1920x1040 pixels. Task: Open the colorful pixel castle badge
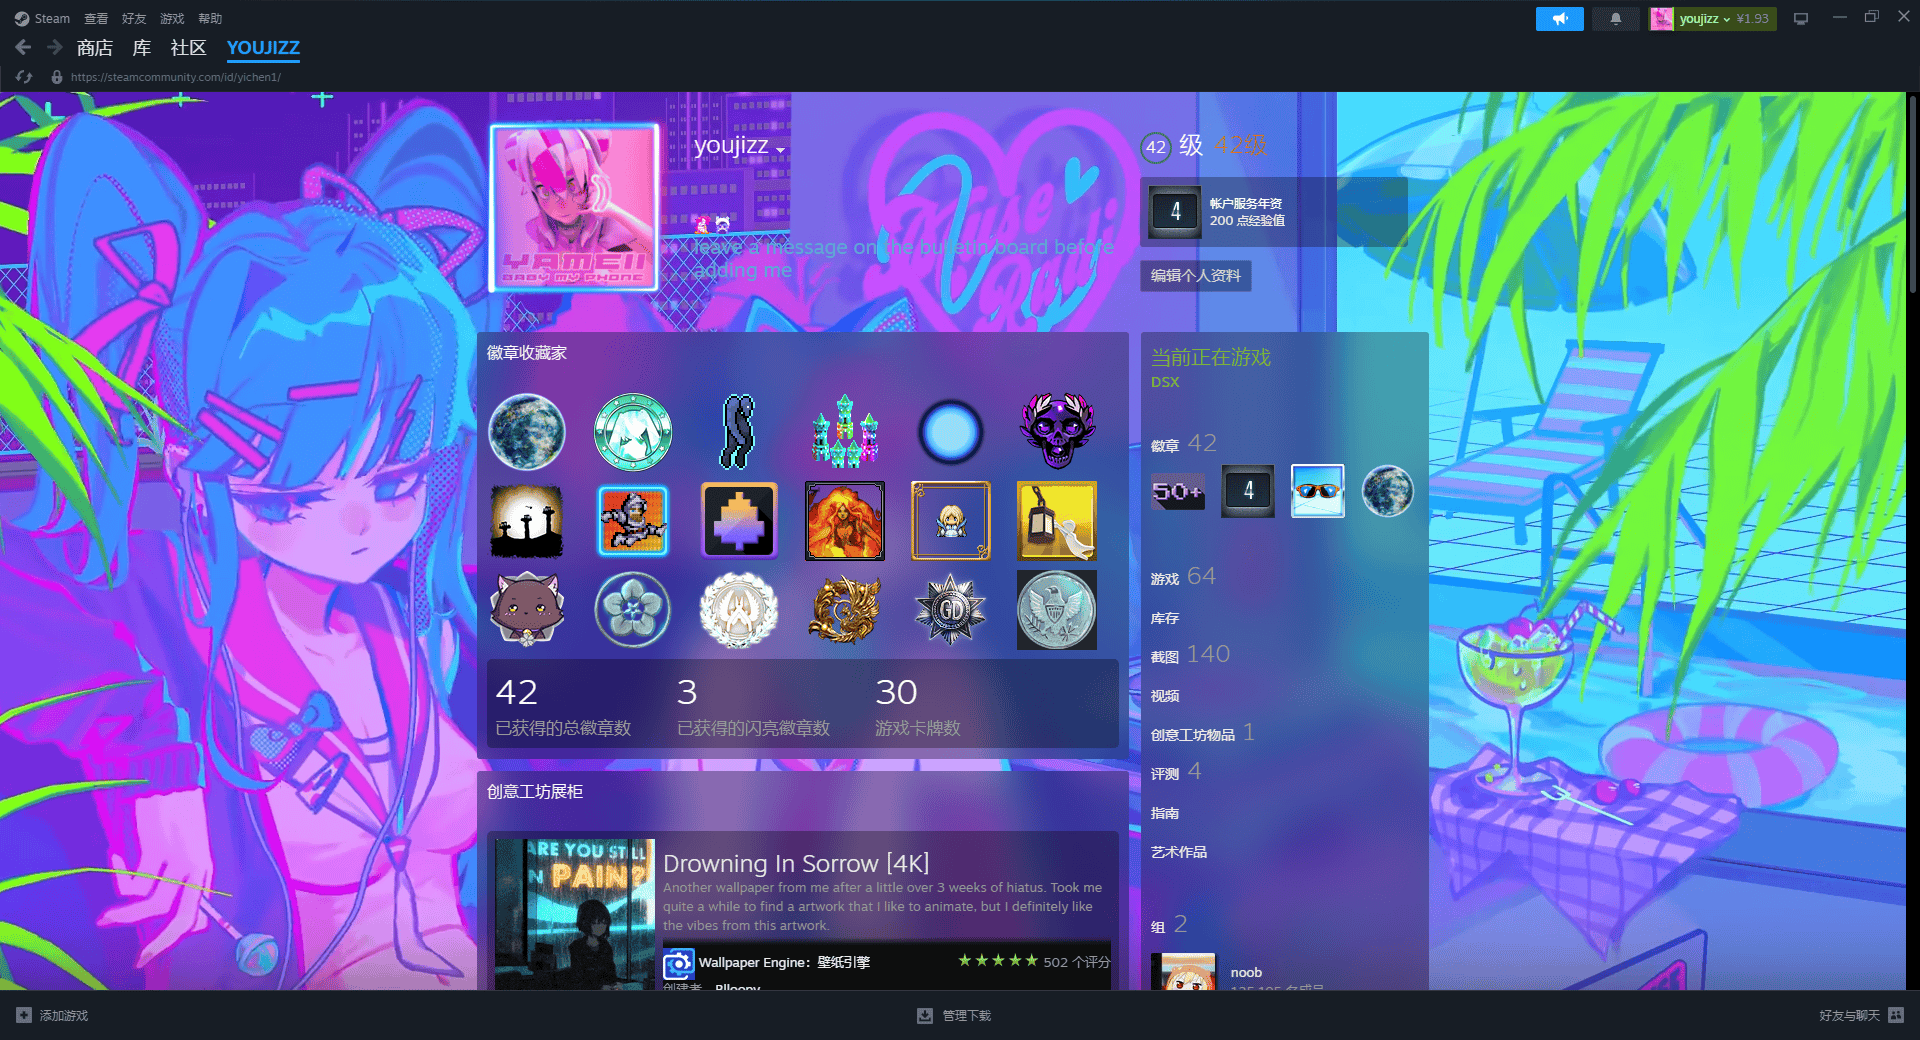845,432
